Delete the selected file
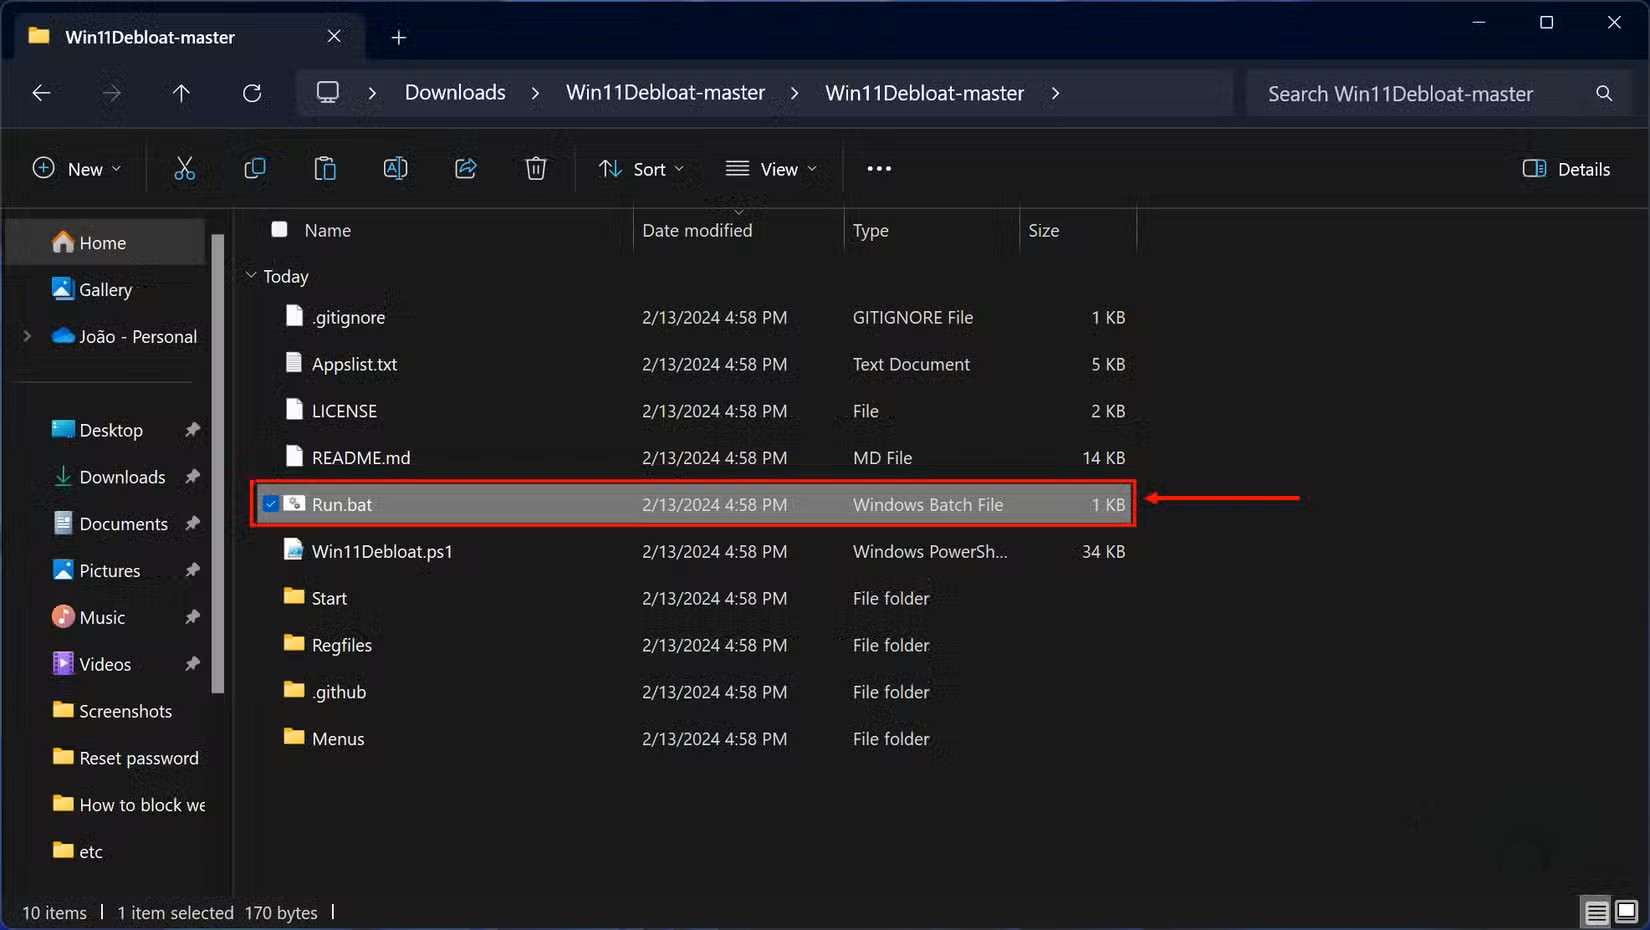1650x930 pixels. tap(536, 168)
